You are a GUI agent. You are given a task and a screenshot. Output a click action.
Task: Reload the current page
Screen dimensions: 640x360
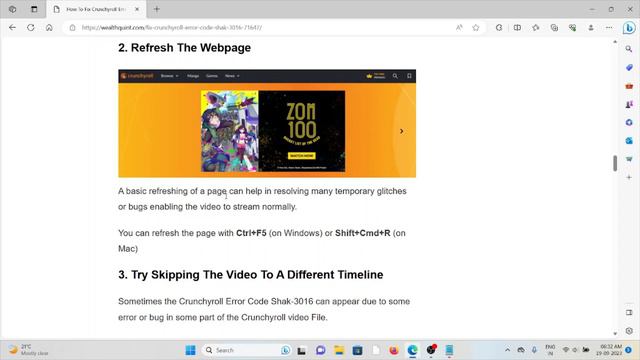point(31,28)
